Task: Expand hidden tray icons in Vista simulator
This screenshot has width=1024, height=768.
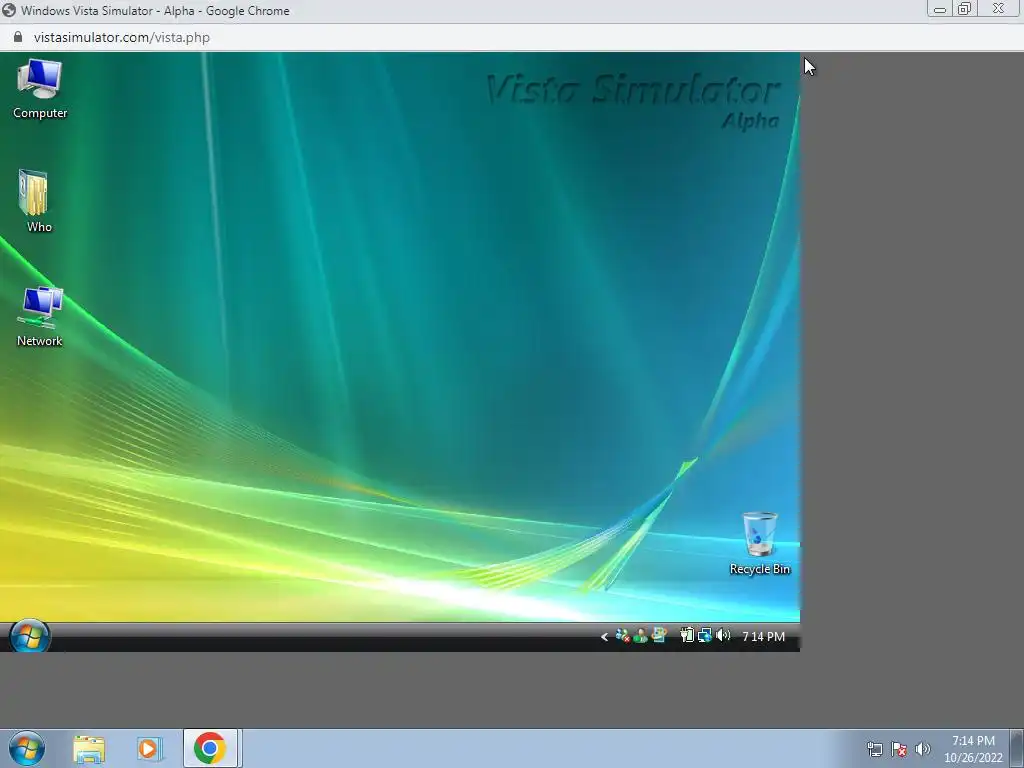Action: pos(604,636)
